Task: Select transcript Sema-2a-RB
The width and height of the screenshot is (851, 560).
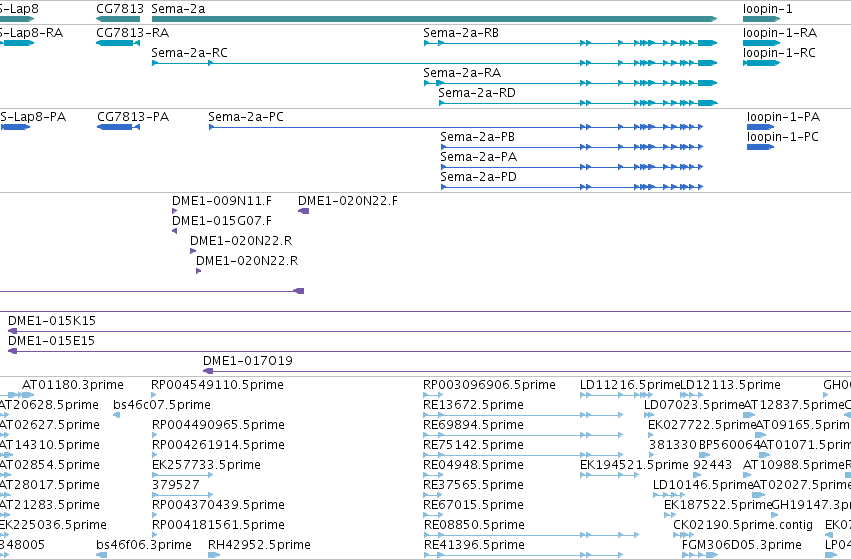Action: pos(570,43)
